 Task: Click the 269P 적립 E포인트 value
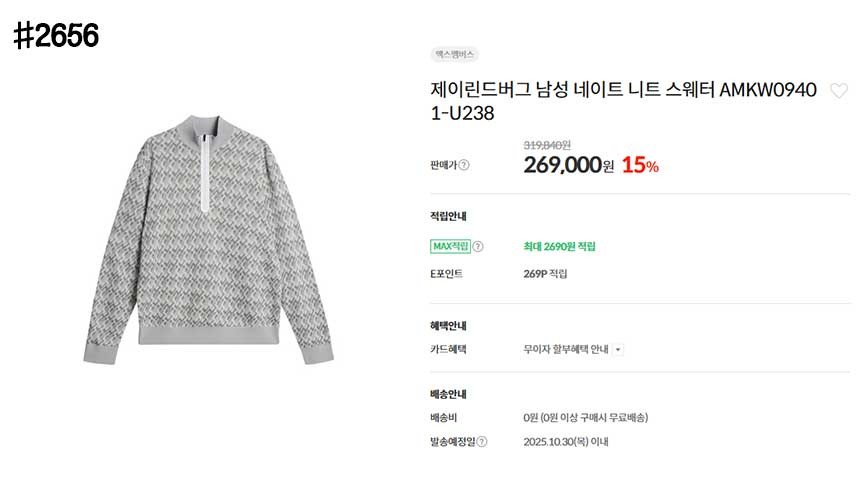545,273
